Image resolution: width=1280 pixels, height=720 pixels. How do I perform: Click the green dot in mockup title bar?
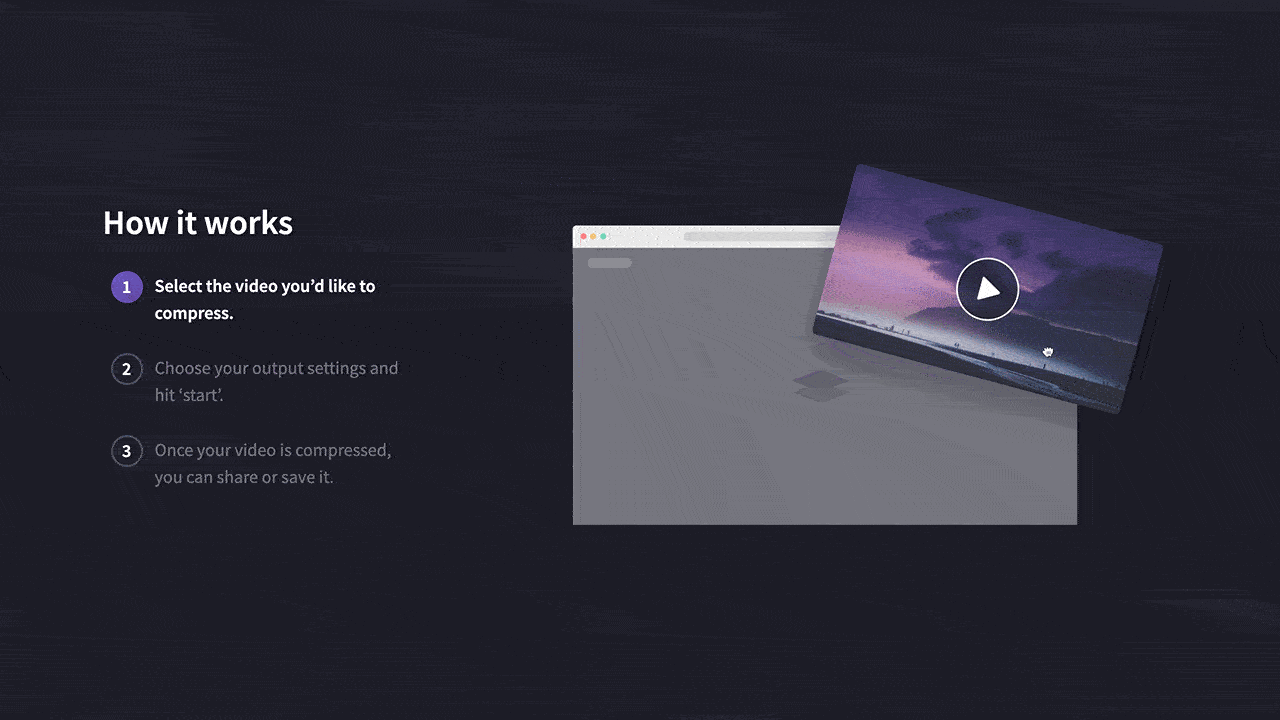pyautogui.click(x=603, y=237)
